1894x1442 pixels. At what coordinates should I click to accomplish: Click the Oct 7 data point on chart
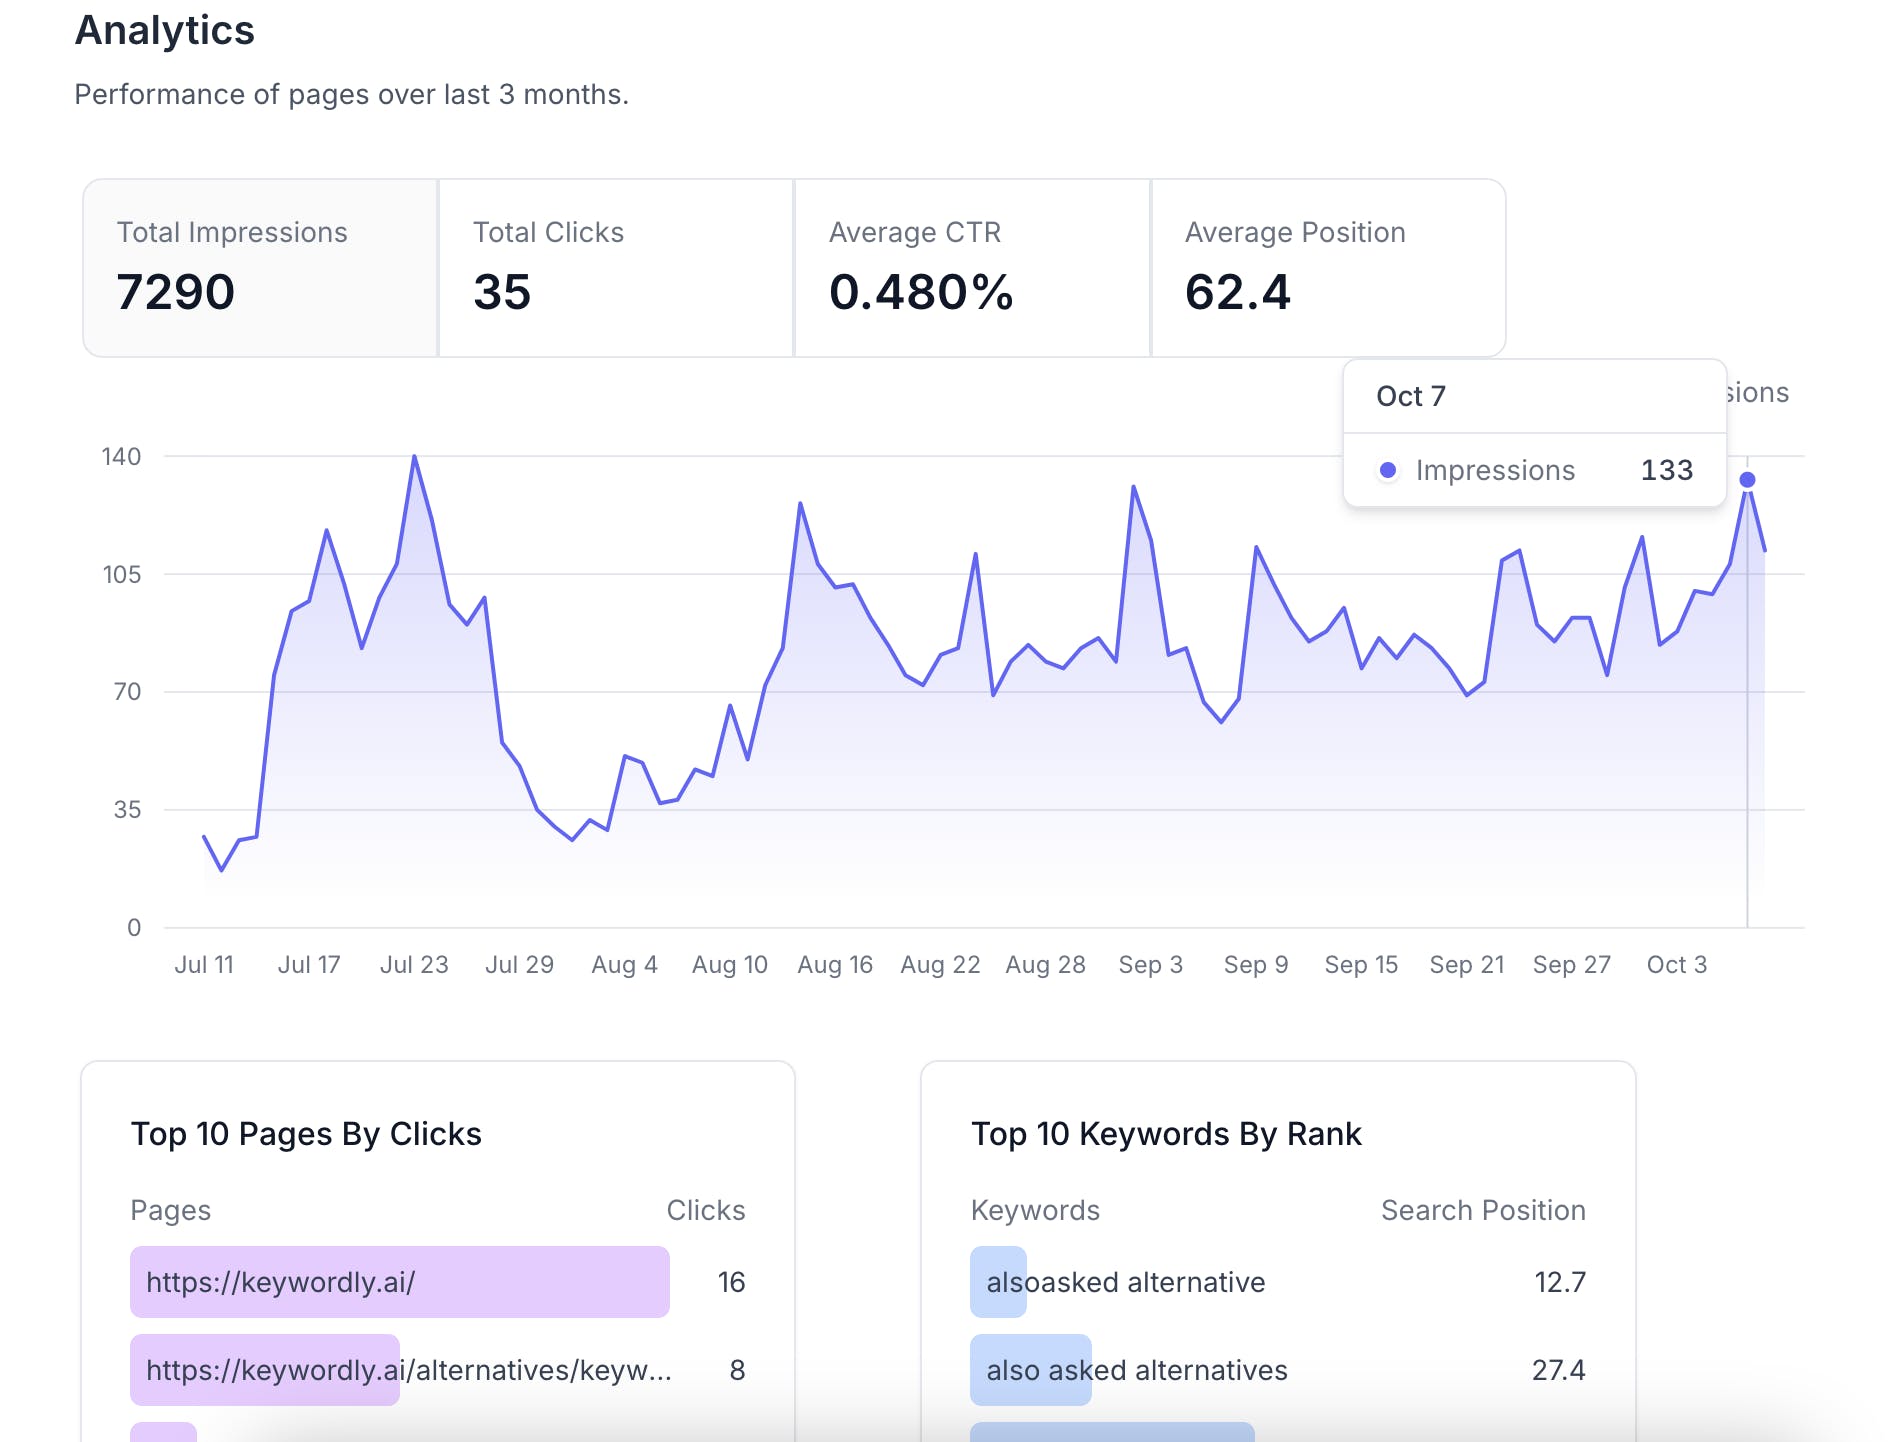[x=1747, y=480]
